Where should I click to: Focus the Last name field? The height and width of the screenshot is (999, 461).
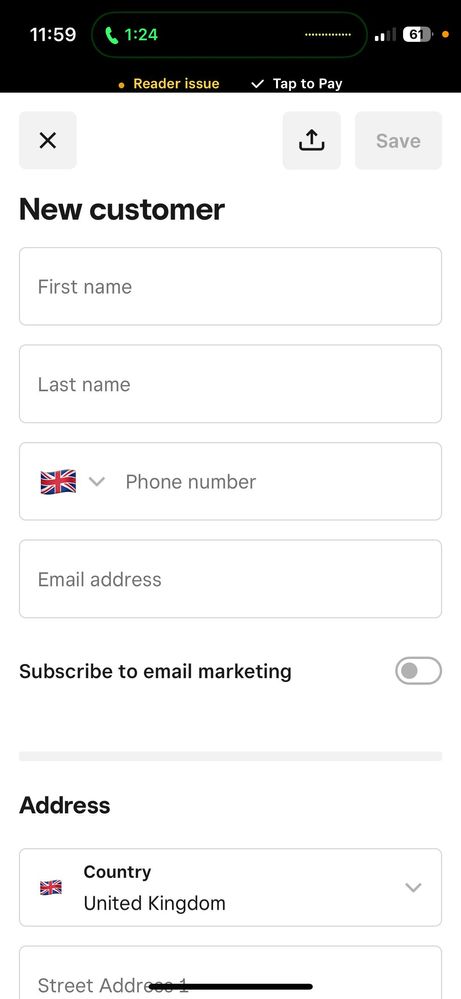pos(230,384)
